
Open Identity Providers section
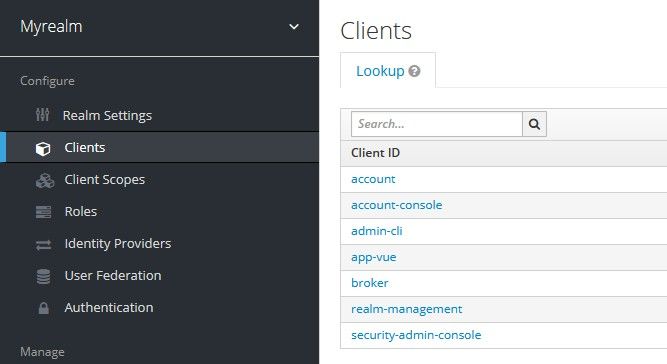(118, 244)
